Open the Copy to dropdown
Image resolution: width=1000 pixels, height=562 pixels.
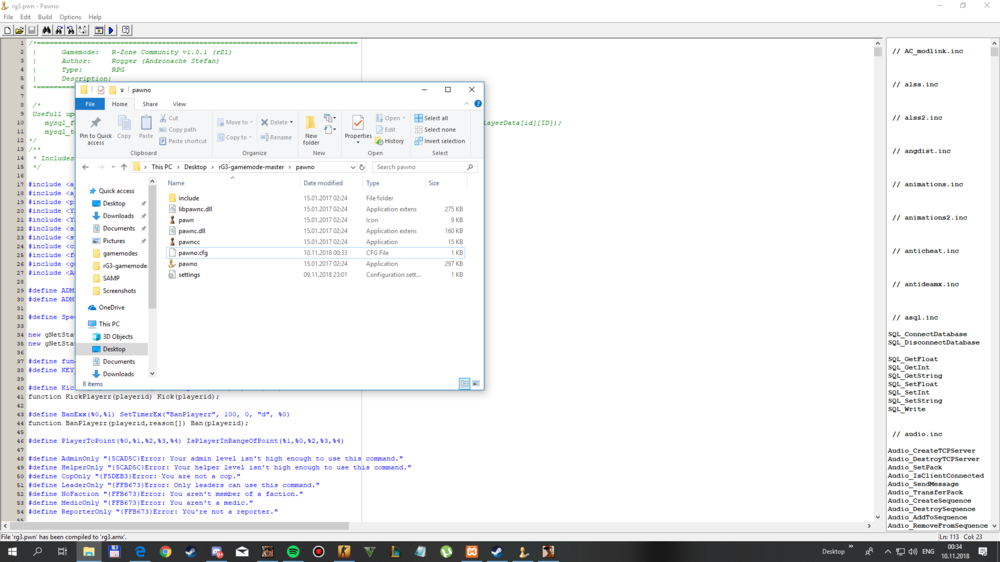point(235,137)
